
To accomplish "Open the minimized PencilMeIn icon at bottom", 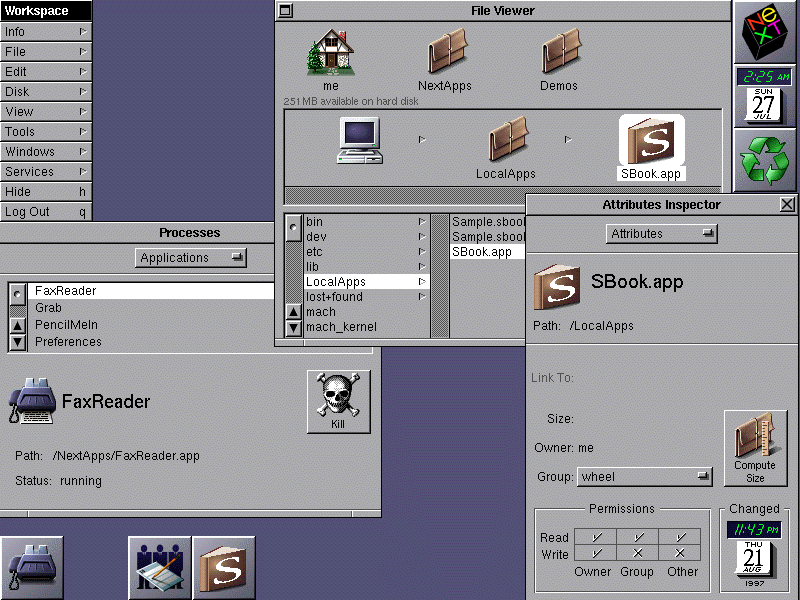I will tap(160, 567).
